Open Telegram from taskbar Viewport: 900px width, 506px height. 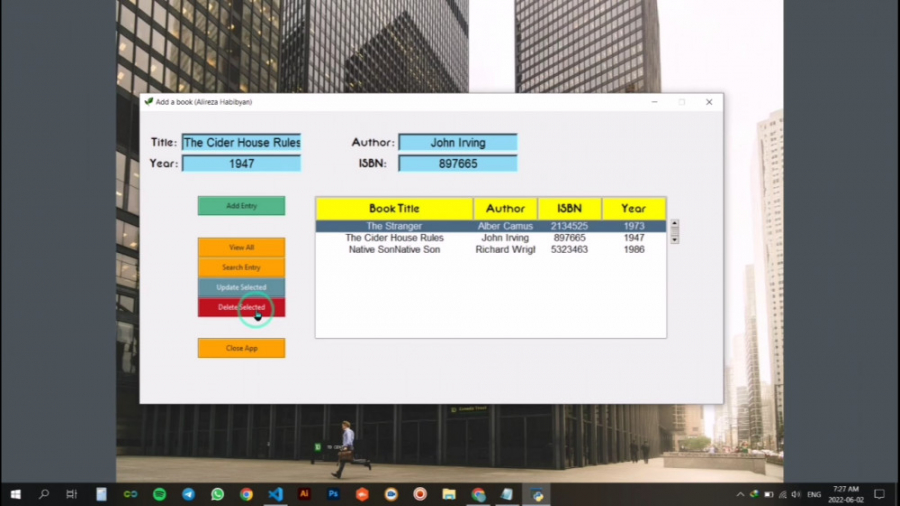pos(188,494)
